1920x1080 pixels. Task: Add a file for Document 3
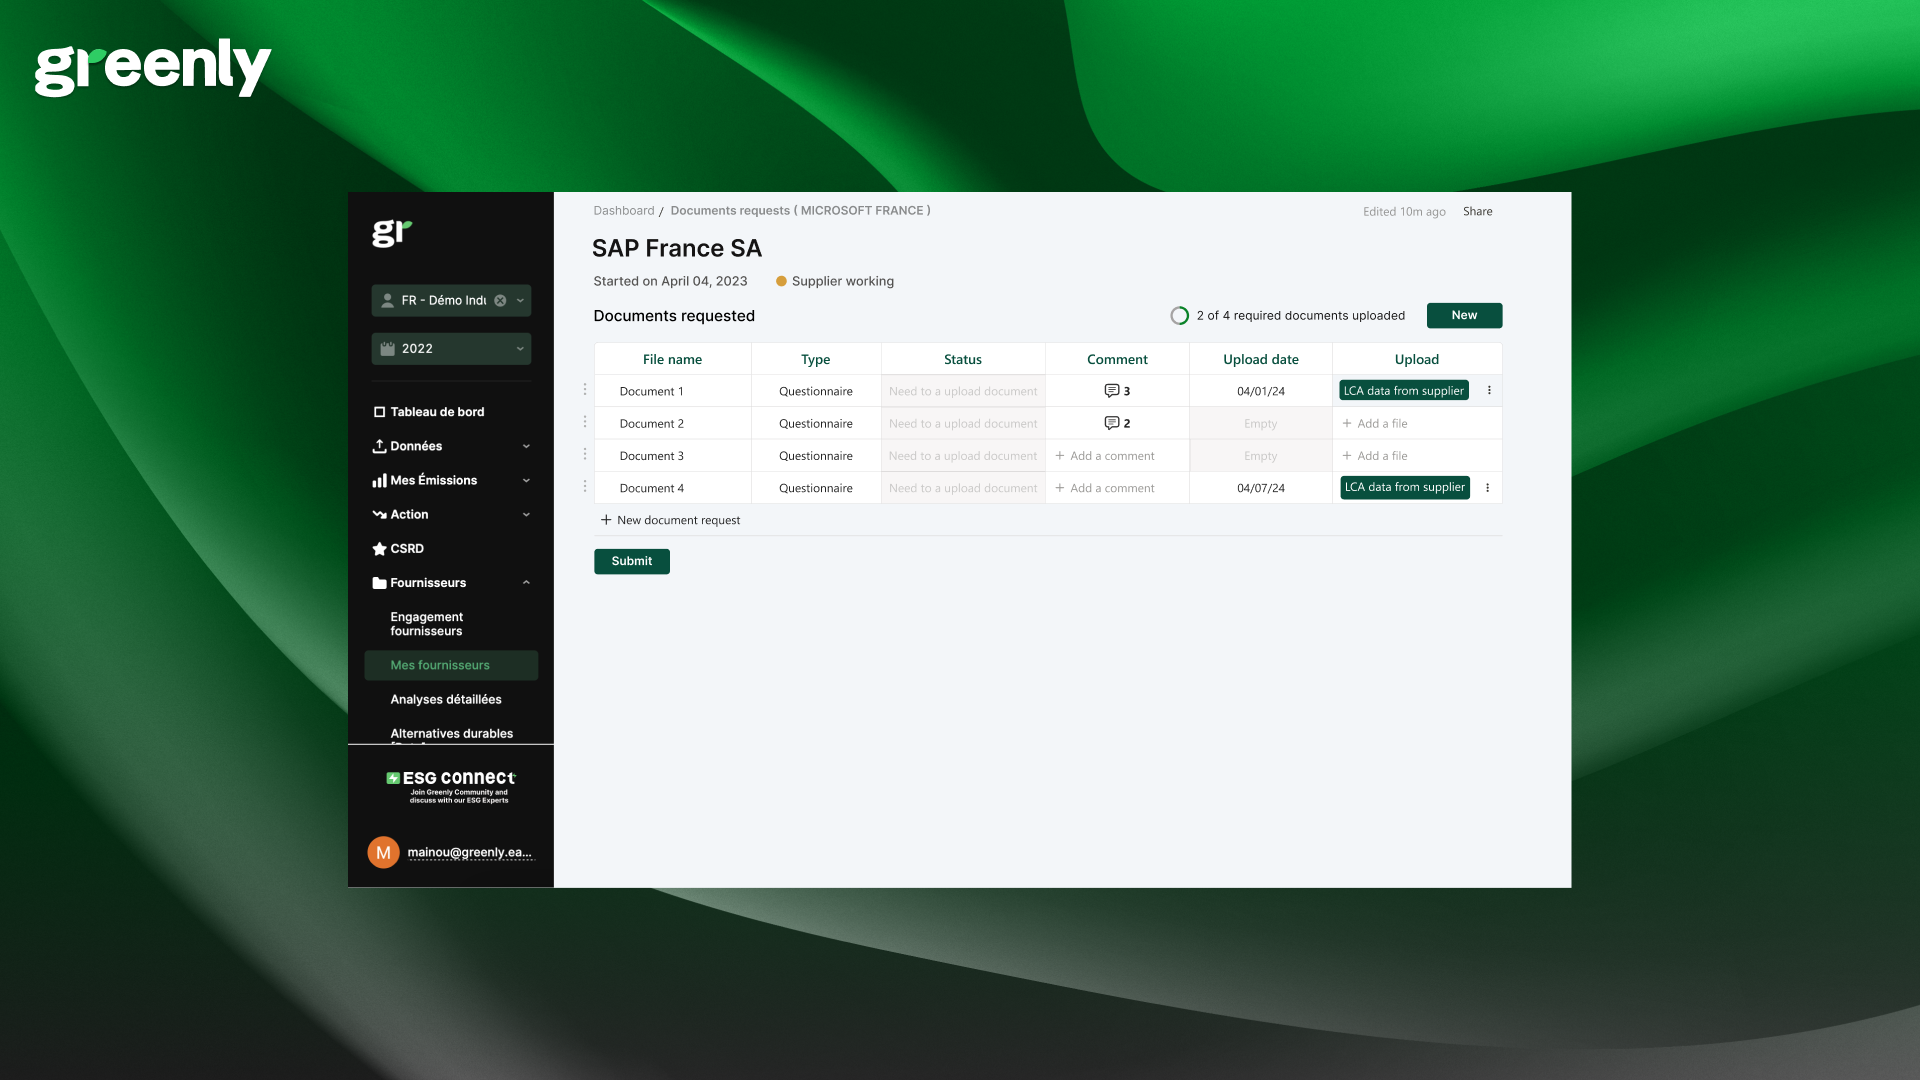pyautogui.click(x=1375, y=456)
